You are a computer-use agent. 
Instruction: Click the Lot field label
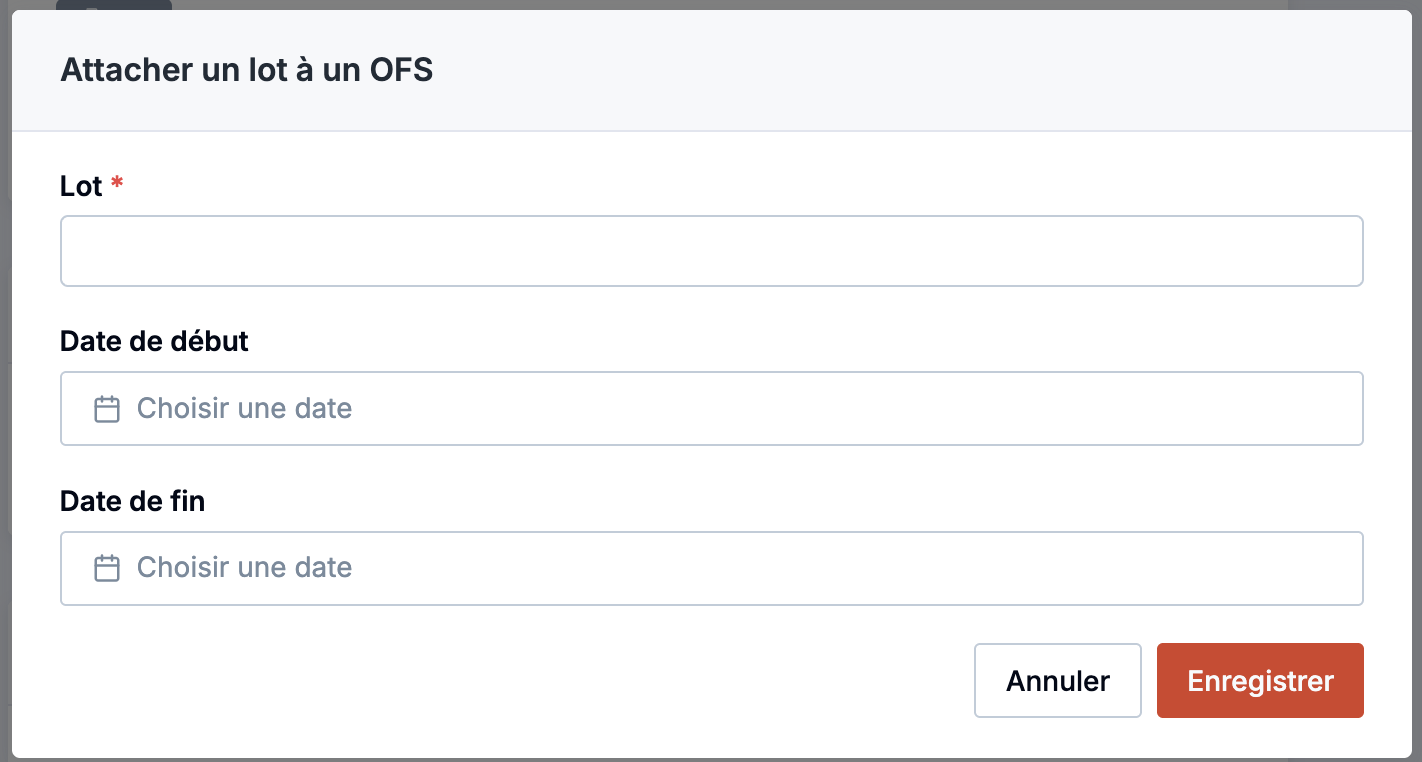pos(81,186)
